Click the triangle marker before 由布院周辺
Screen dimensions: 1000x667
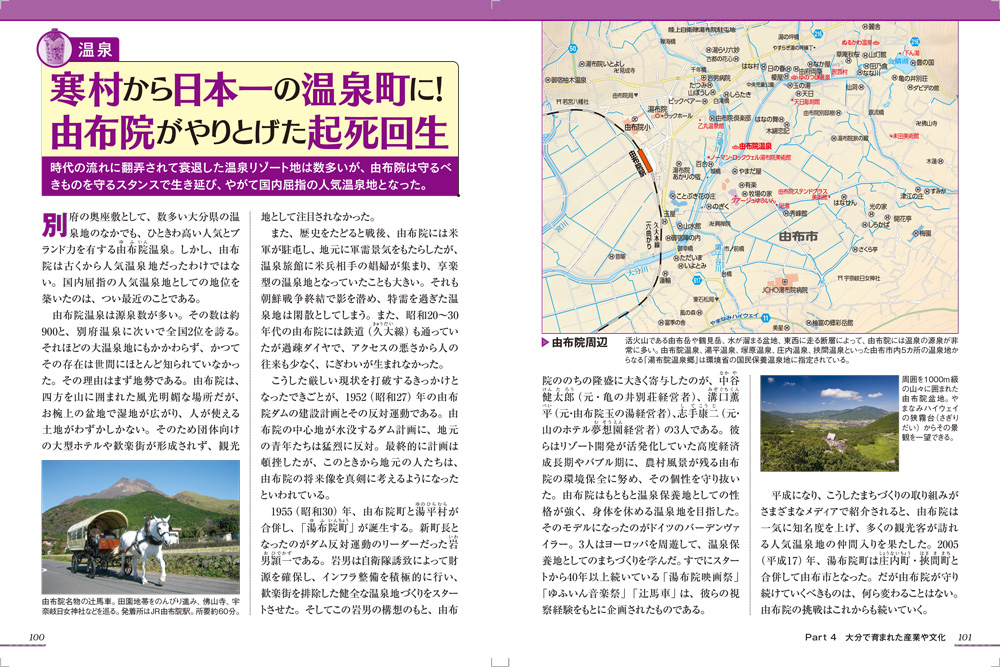pos(545,342)
